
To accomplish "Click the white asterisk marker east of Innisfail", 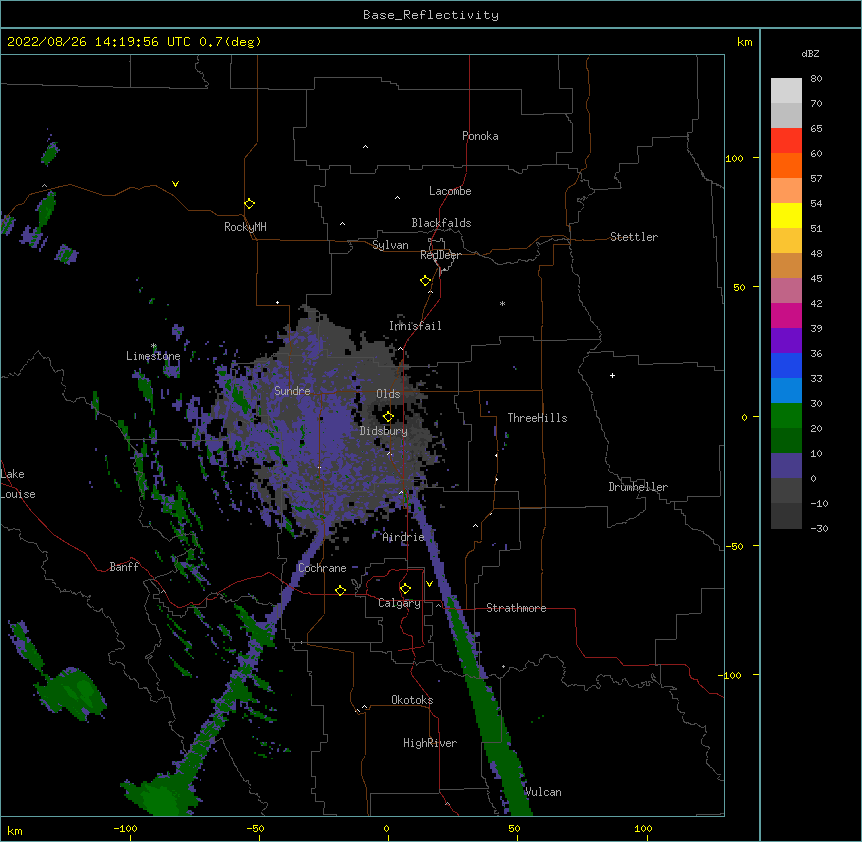I will tap(502, 303).
